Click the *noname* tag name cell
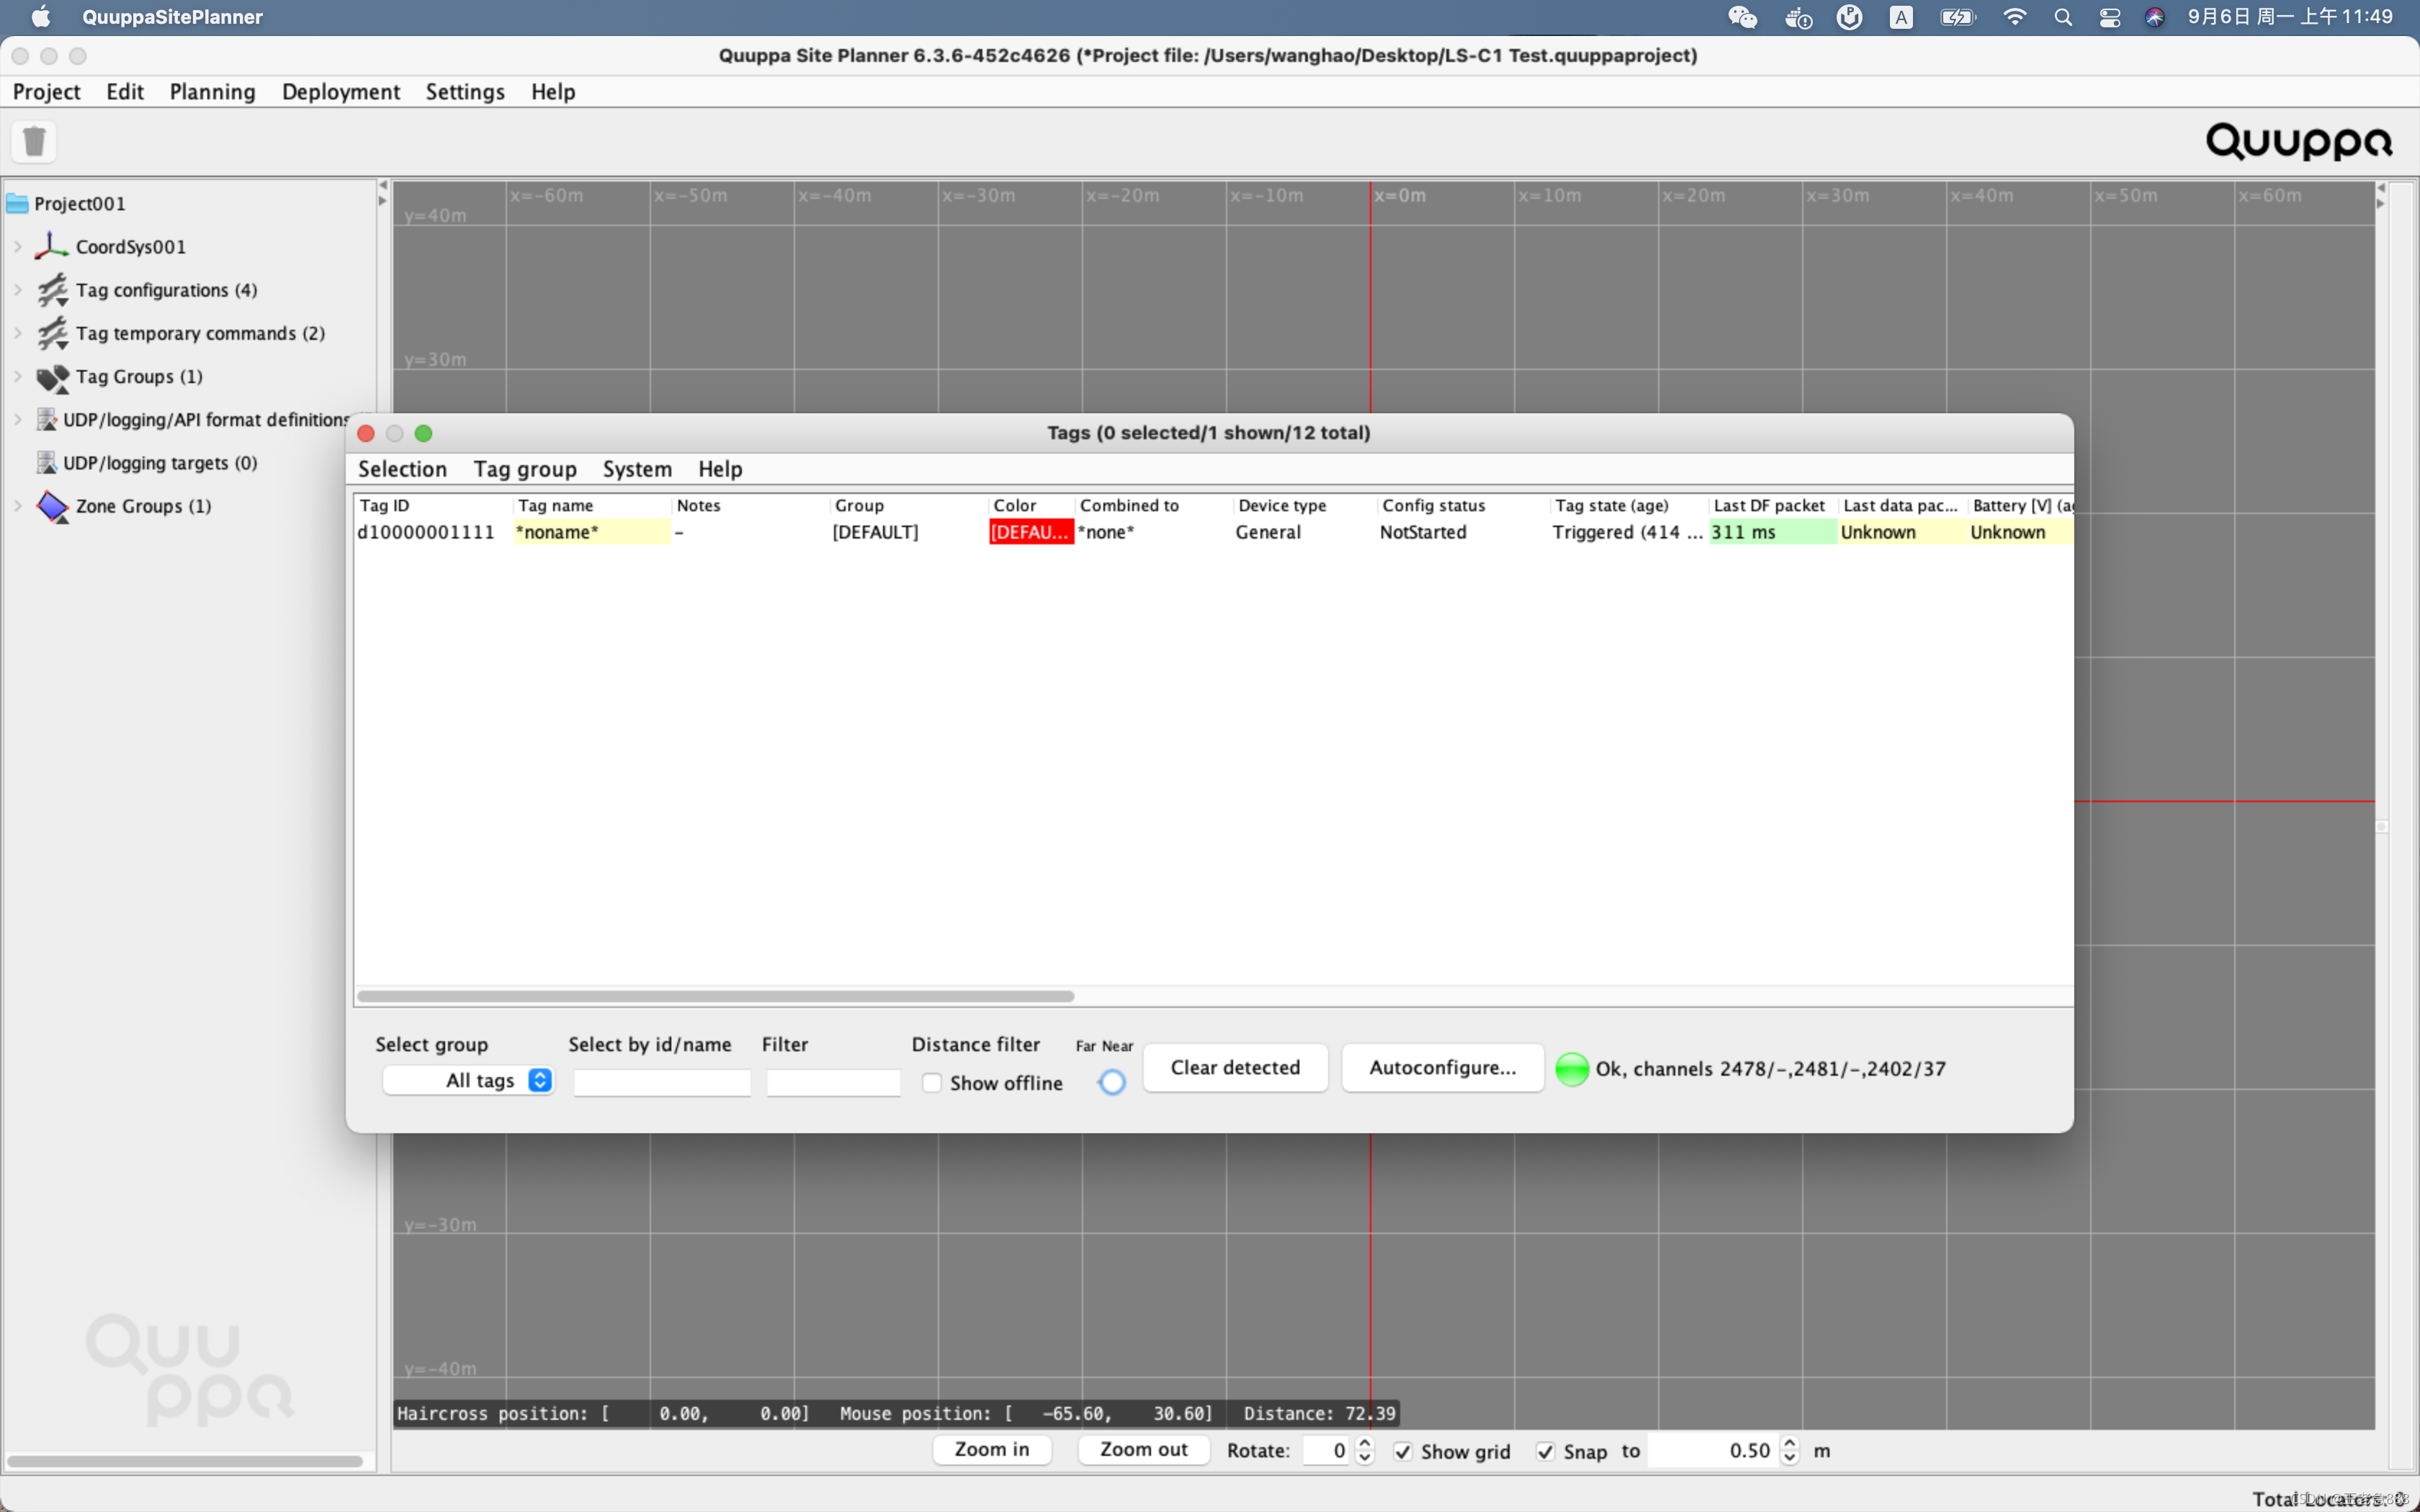The image size is (2420, 1512). tap(592, 532)
